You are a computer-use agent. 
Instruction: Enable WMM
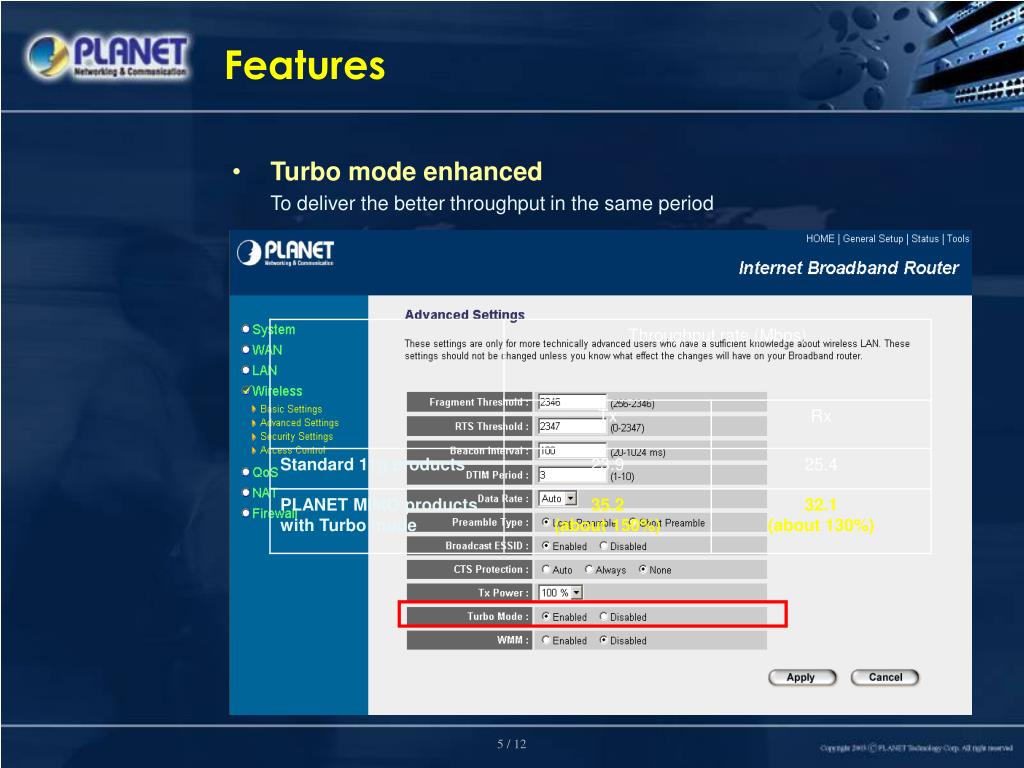(546, 641)
